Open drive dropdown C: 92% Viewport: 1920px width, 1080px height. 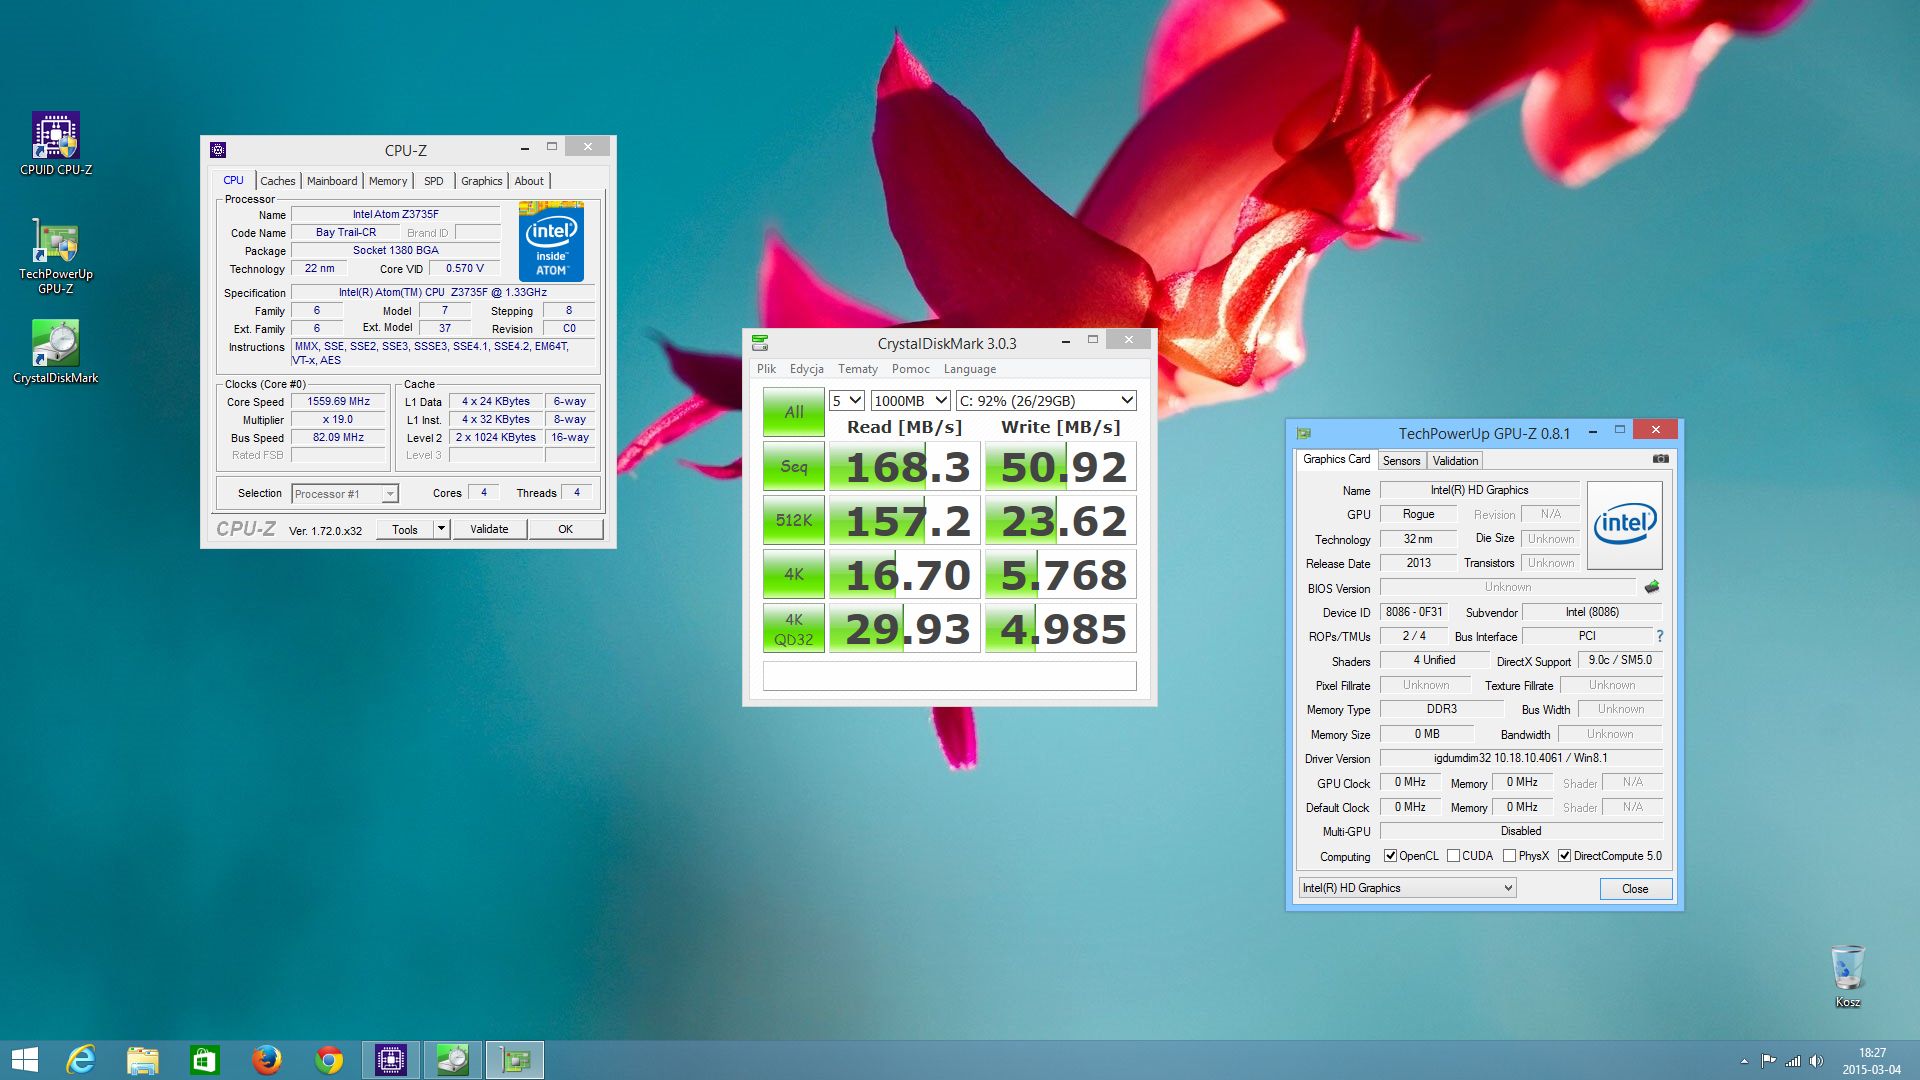tap(1046, 400)
